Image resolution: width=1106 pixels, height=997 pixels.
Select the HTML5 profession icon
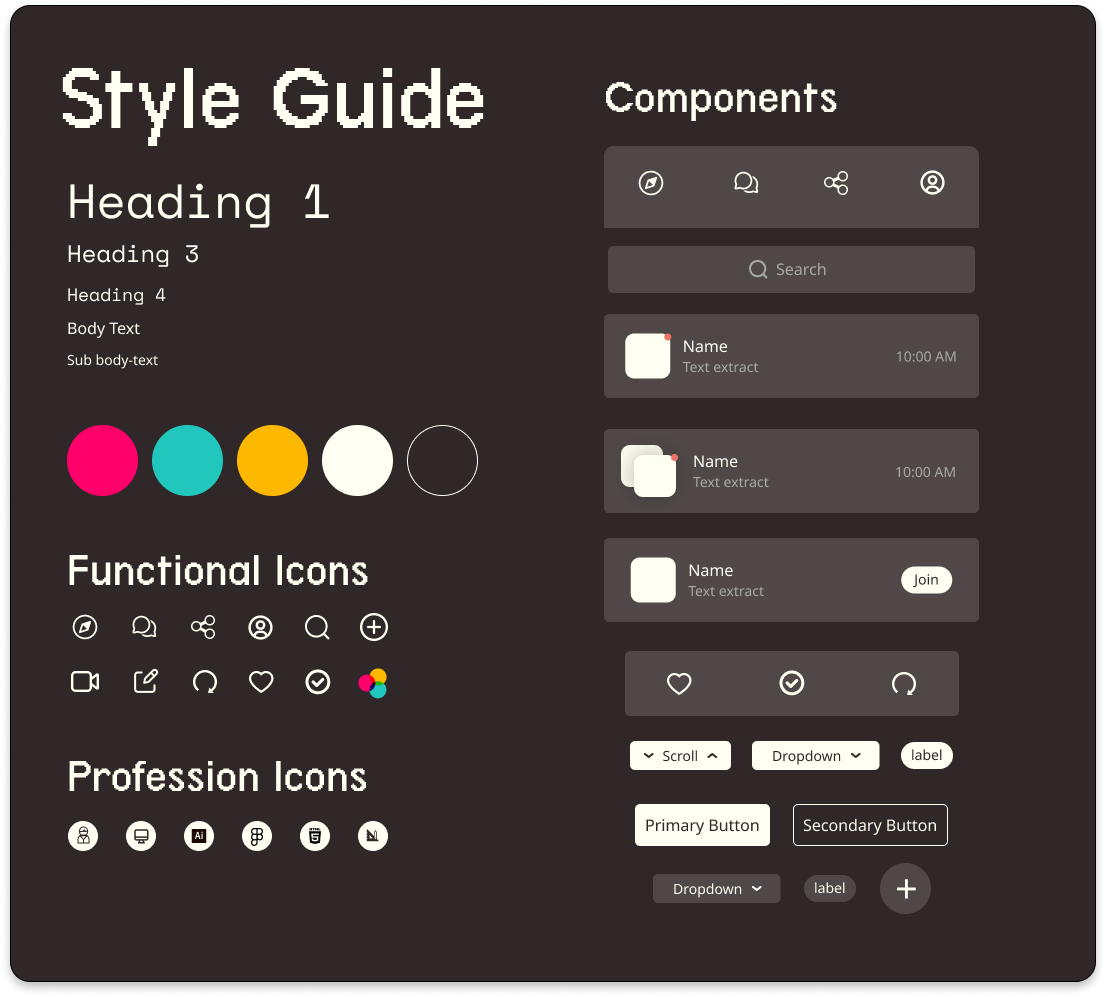tap(315, 836)
